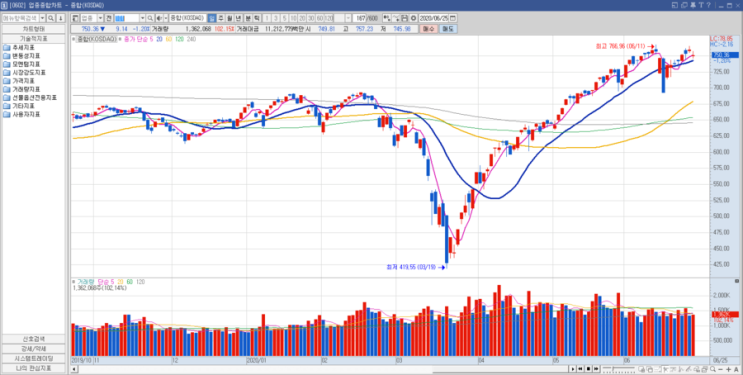Click the code search magnifier icon

click(150, 18)
